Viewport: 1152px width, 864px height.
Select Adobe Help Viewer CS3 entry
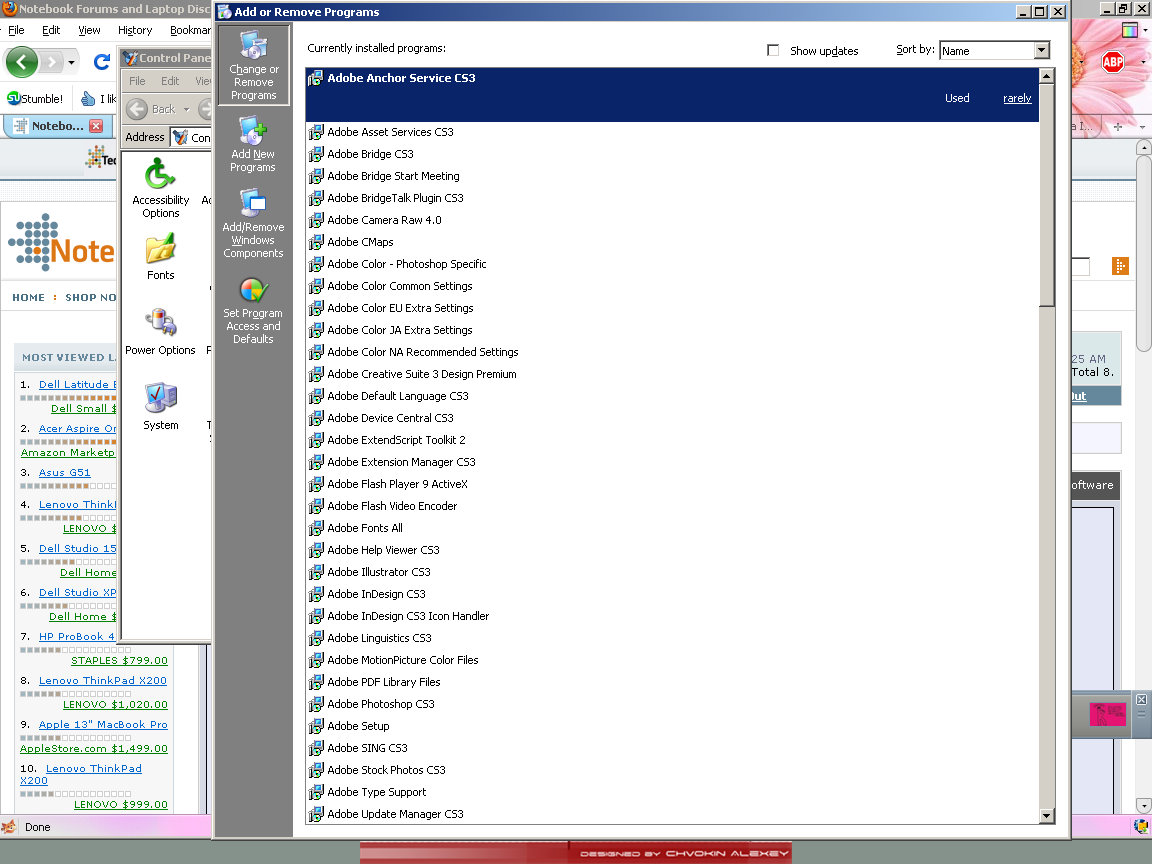[384, 550]
